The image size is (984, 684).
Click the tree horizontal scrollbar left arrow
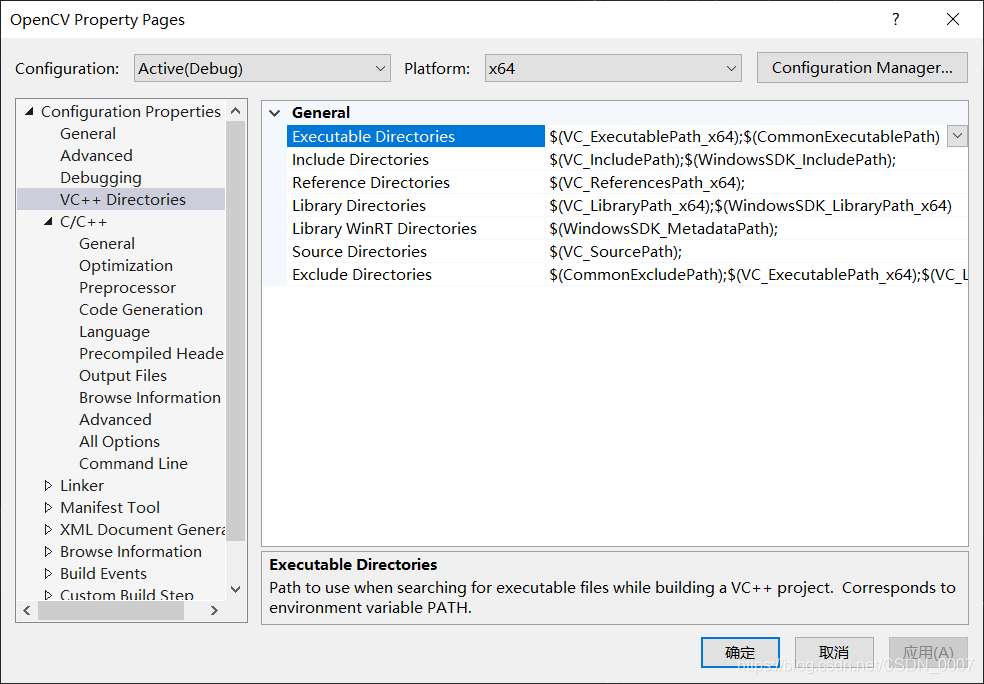click(x=27, y=611)
